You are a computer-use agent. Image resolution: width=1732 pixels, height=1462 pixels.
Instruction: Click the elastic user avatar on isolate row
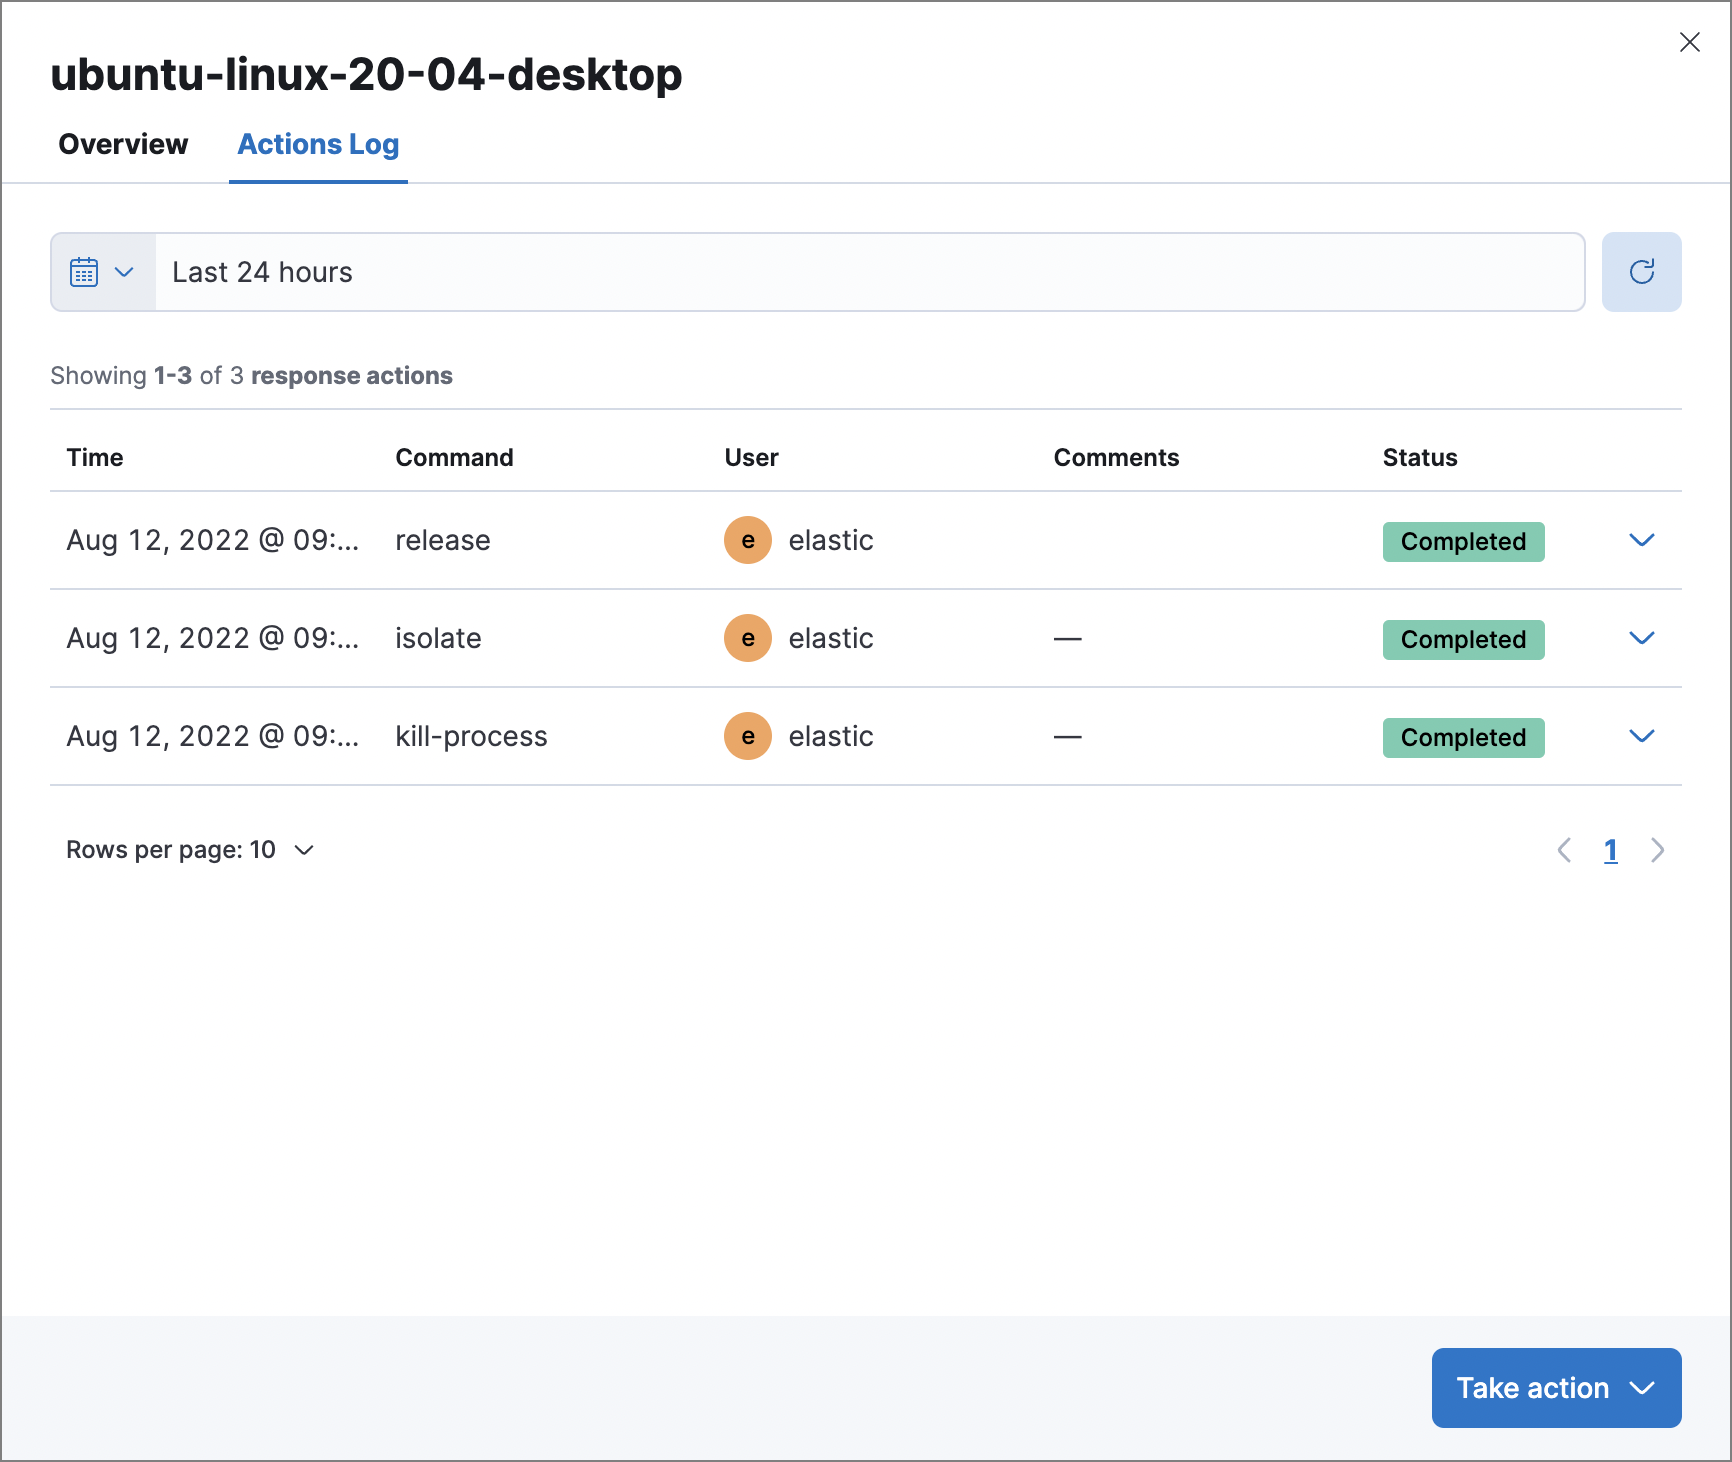tap(747, 638)
